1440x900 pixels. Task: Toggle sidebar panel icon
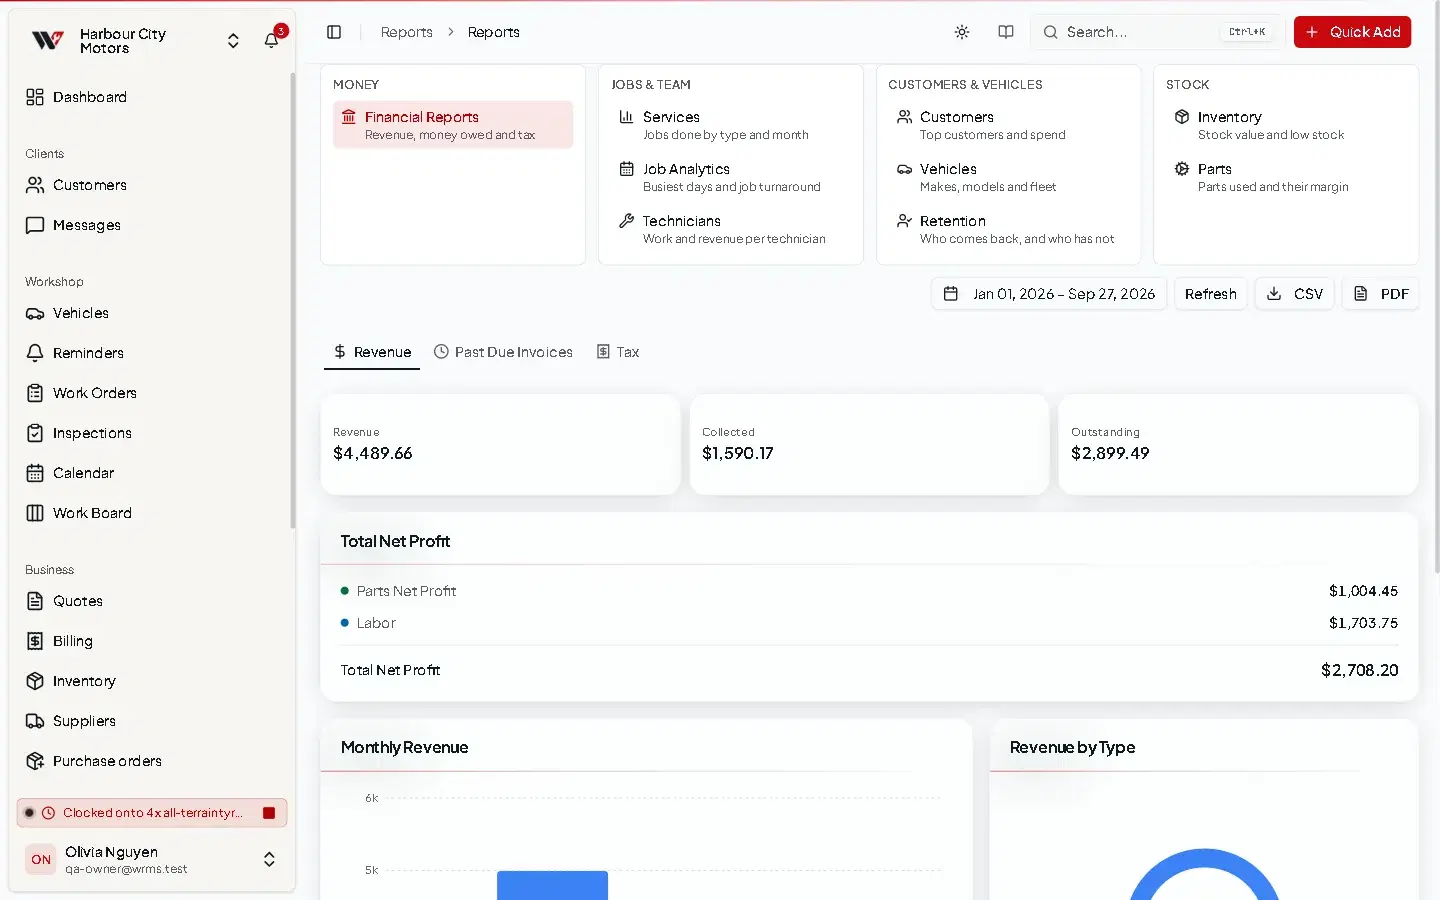(334, 32)
